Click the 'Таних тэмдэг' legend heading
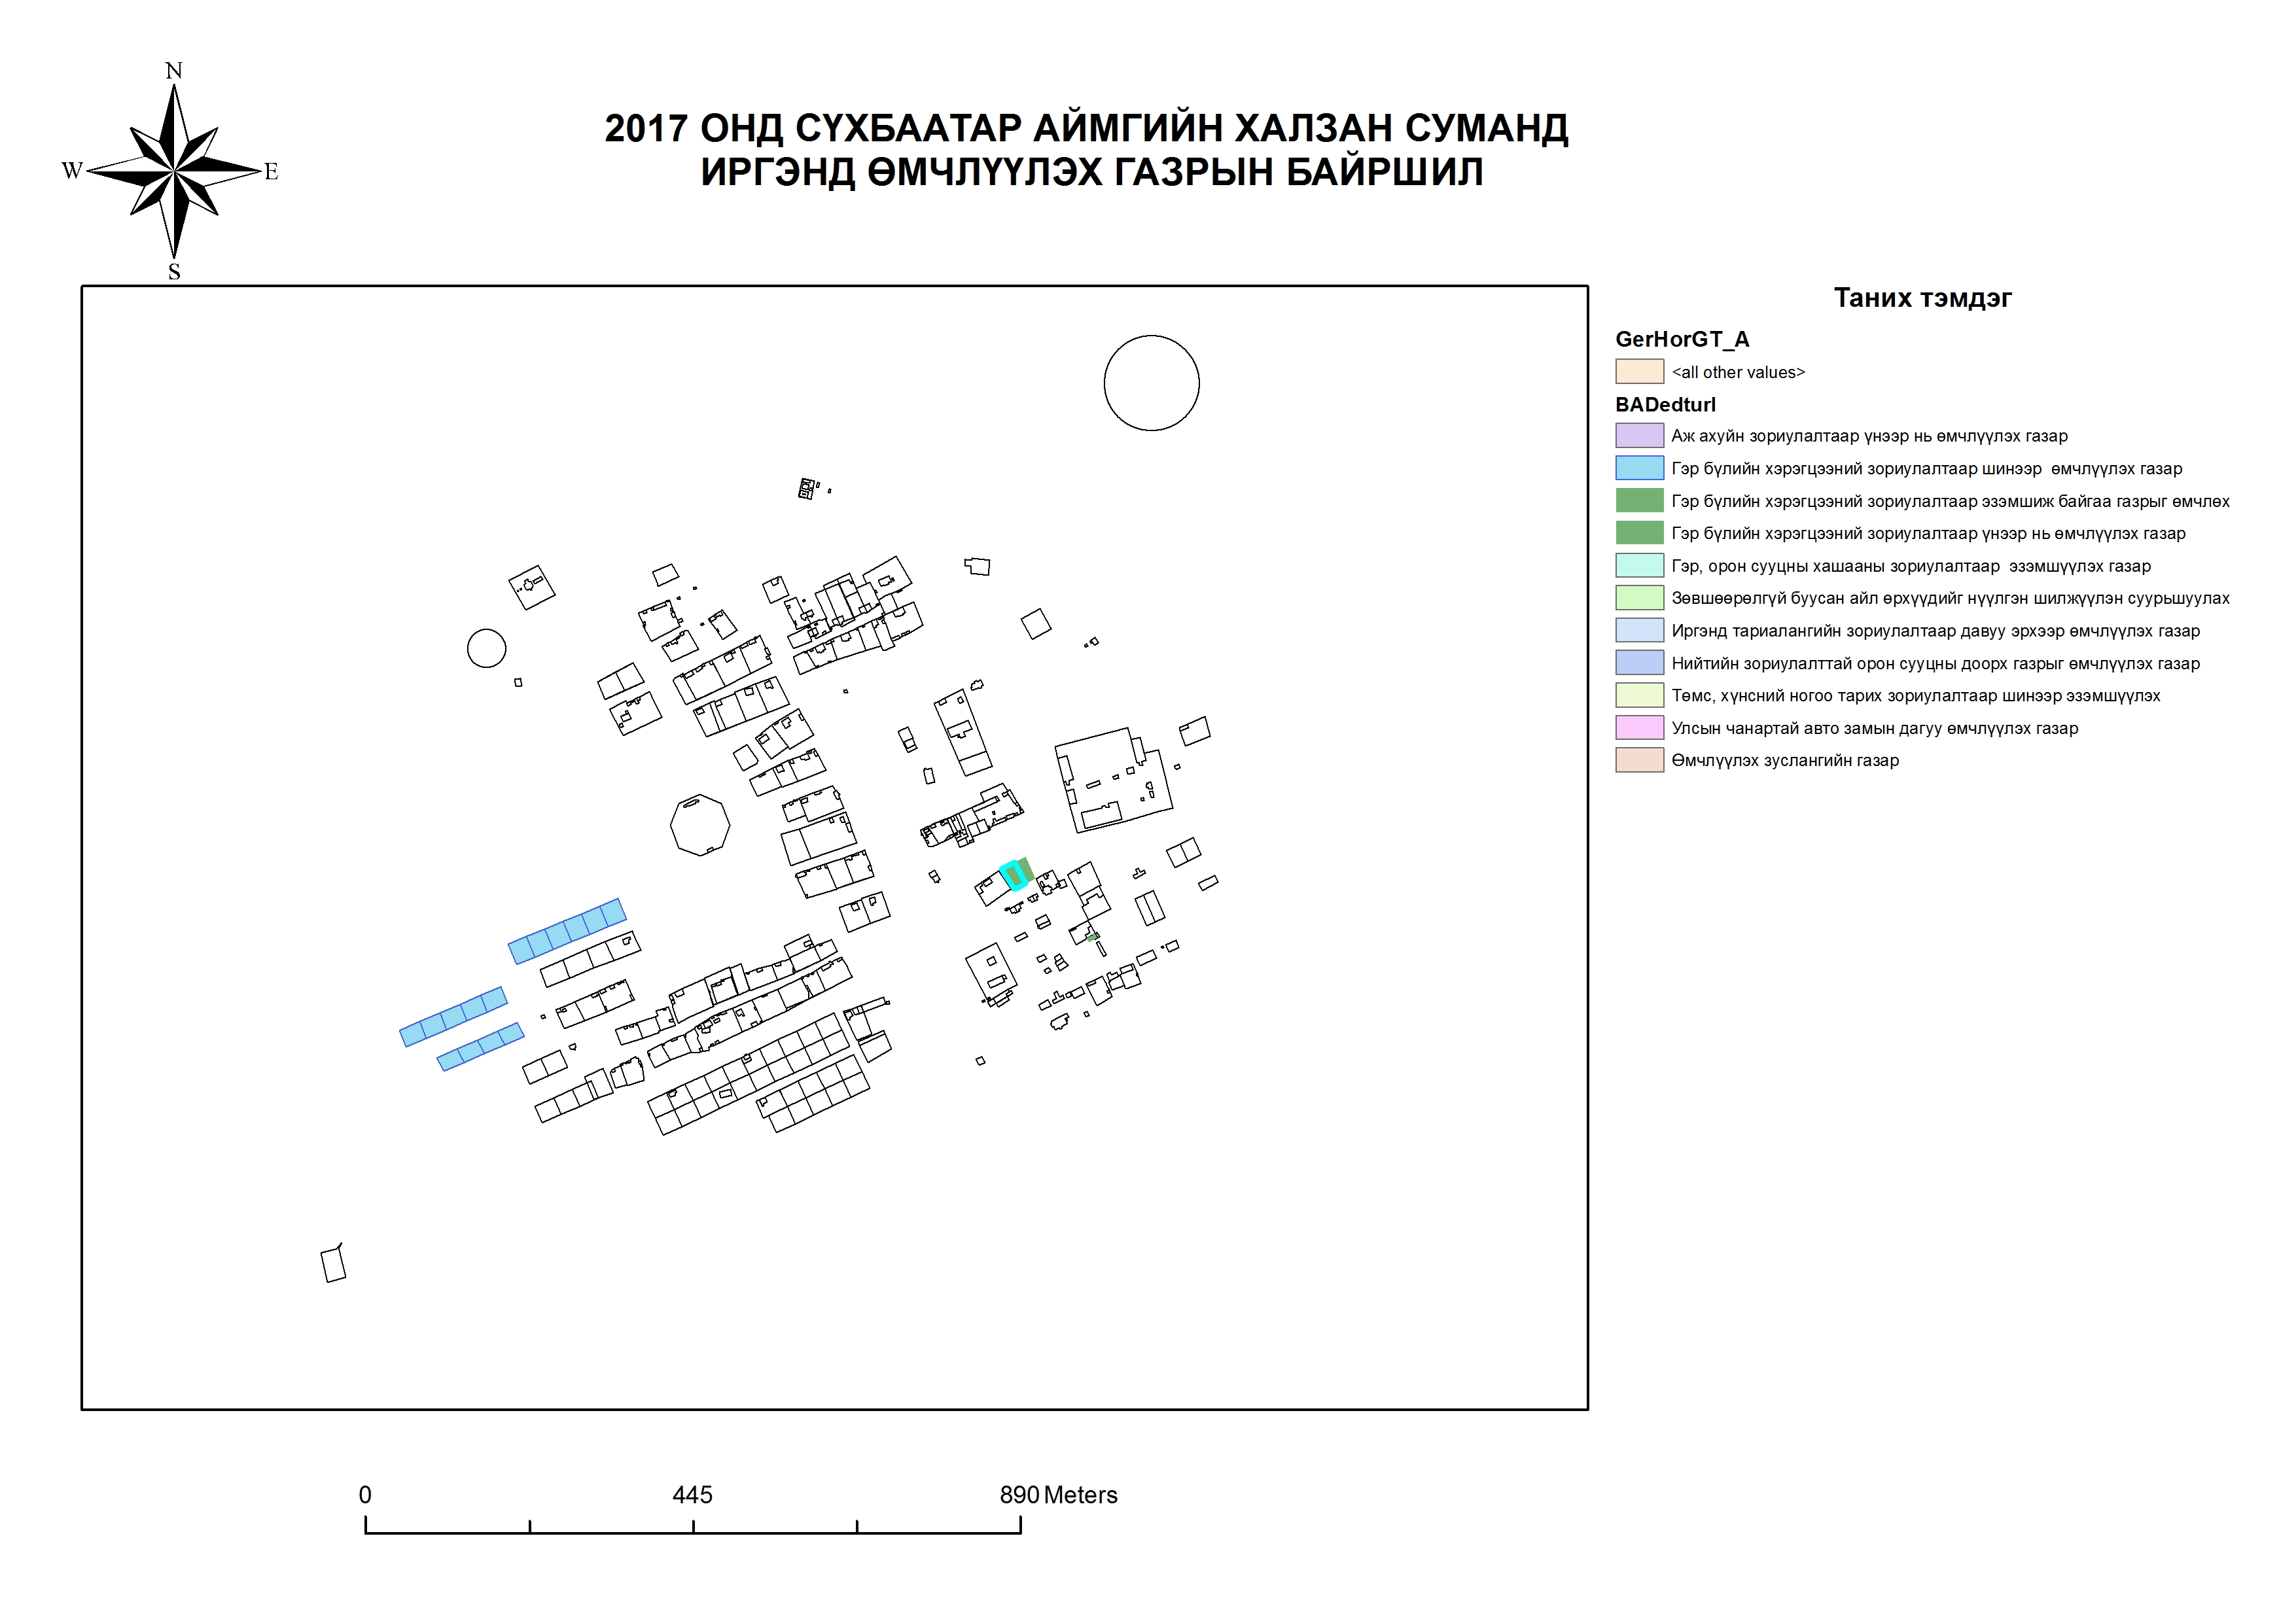The height and width of the screenshot is (1623, 2296). coord(1922,298)
